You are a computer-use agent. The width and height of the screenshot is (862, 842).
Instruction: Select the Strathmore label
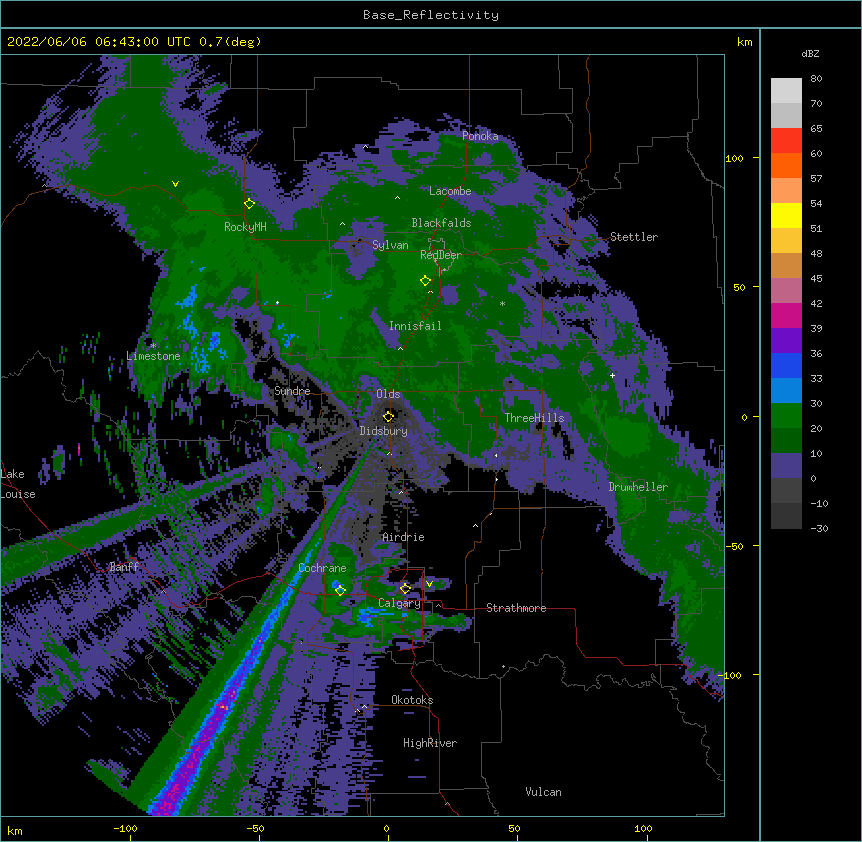click(516, 608)
